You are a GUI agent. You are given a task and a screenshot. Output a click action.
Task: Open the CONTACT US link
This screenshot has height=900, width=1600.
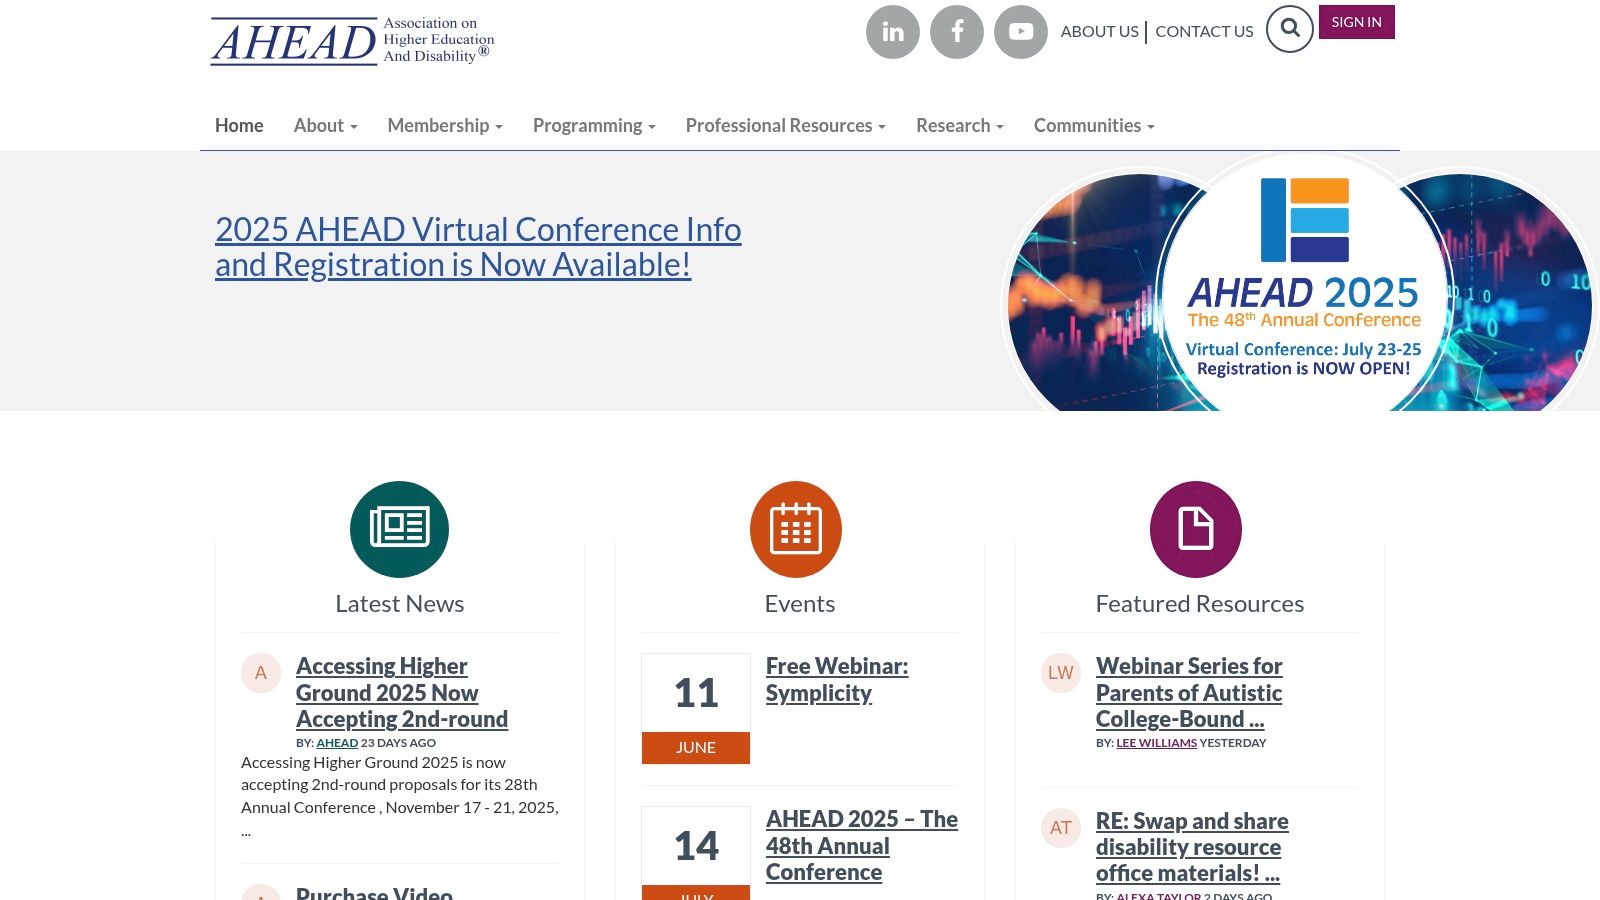point(1204,31)
